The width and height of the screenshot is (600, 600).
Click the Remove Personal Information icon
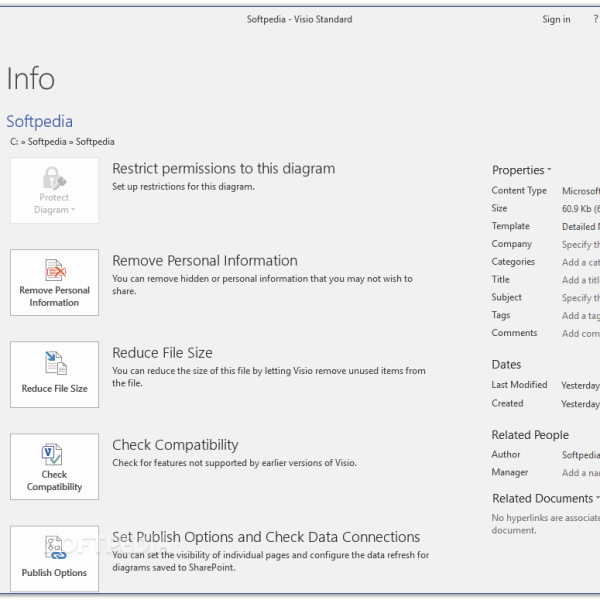(x=55, y=269)
